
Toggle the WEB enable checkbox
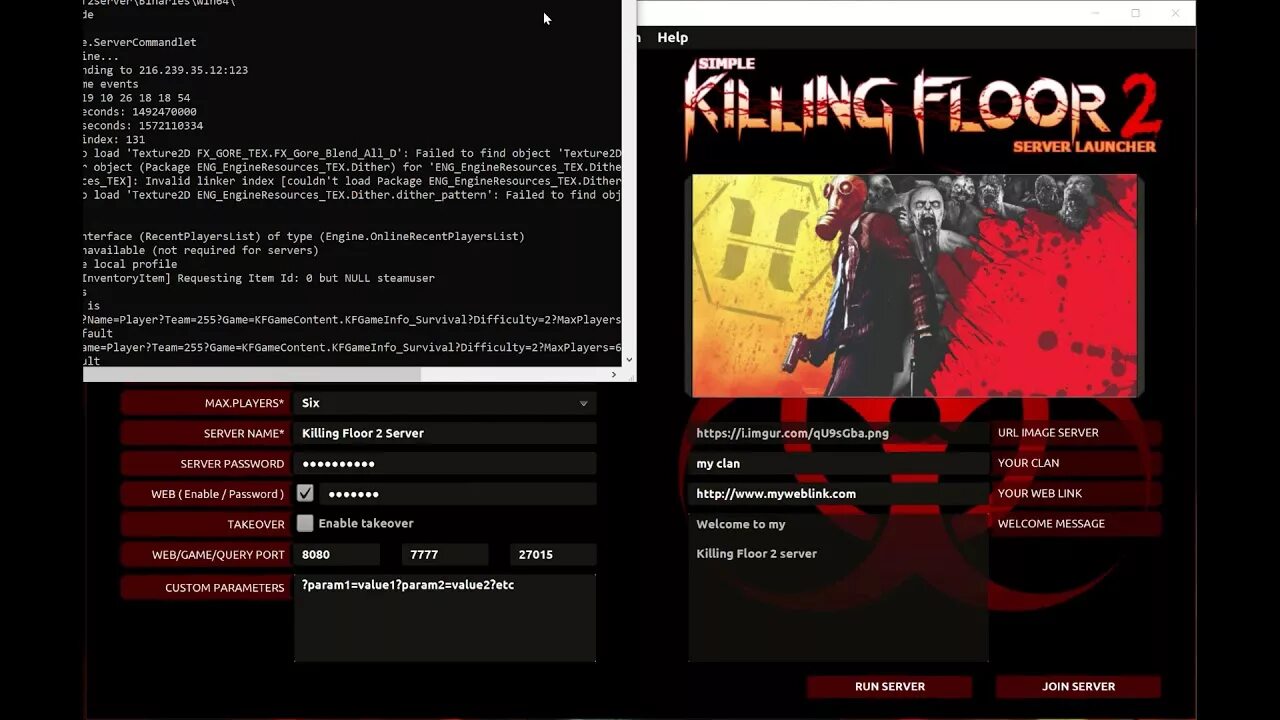(x=305, y=493)
